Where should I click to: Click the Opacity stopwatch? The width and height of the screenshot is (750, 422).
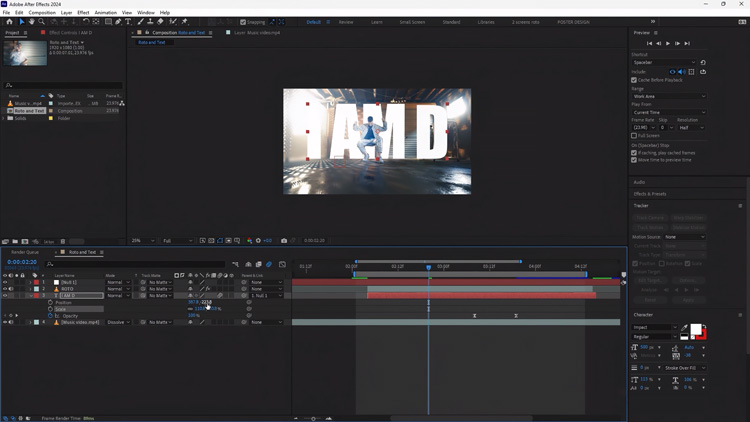pyautogui.click(x=50, y=316)
